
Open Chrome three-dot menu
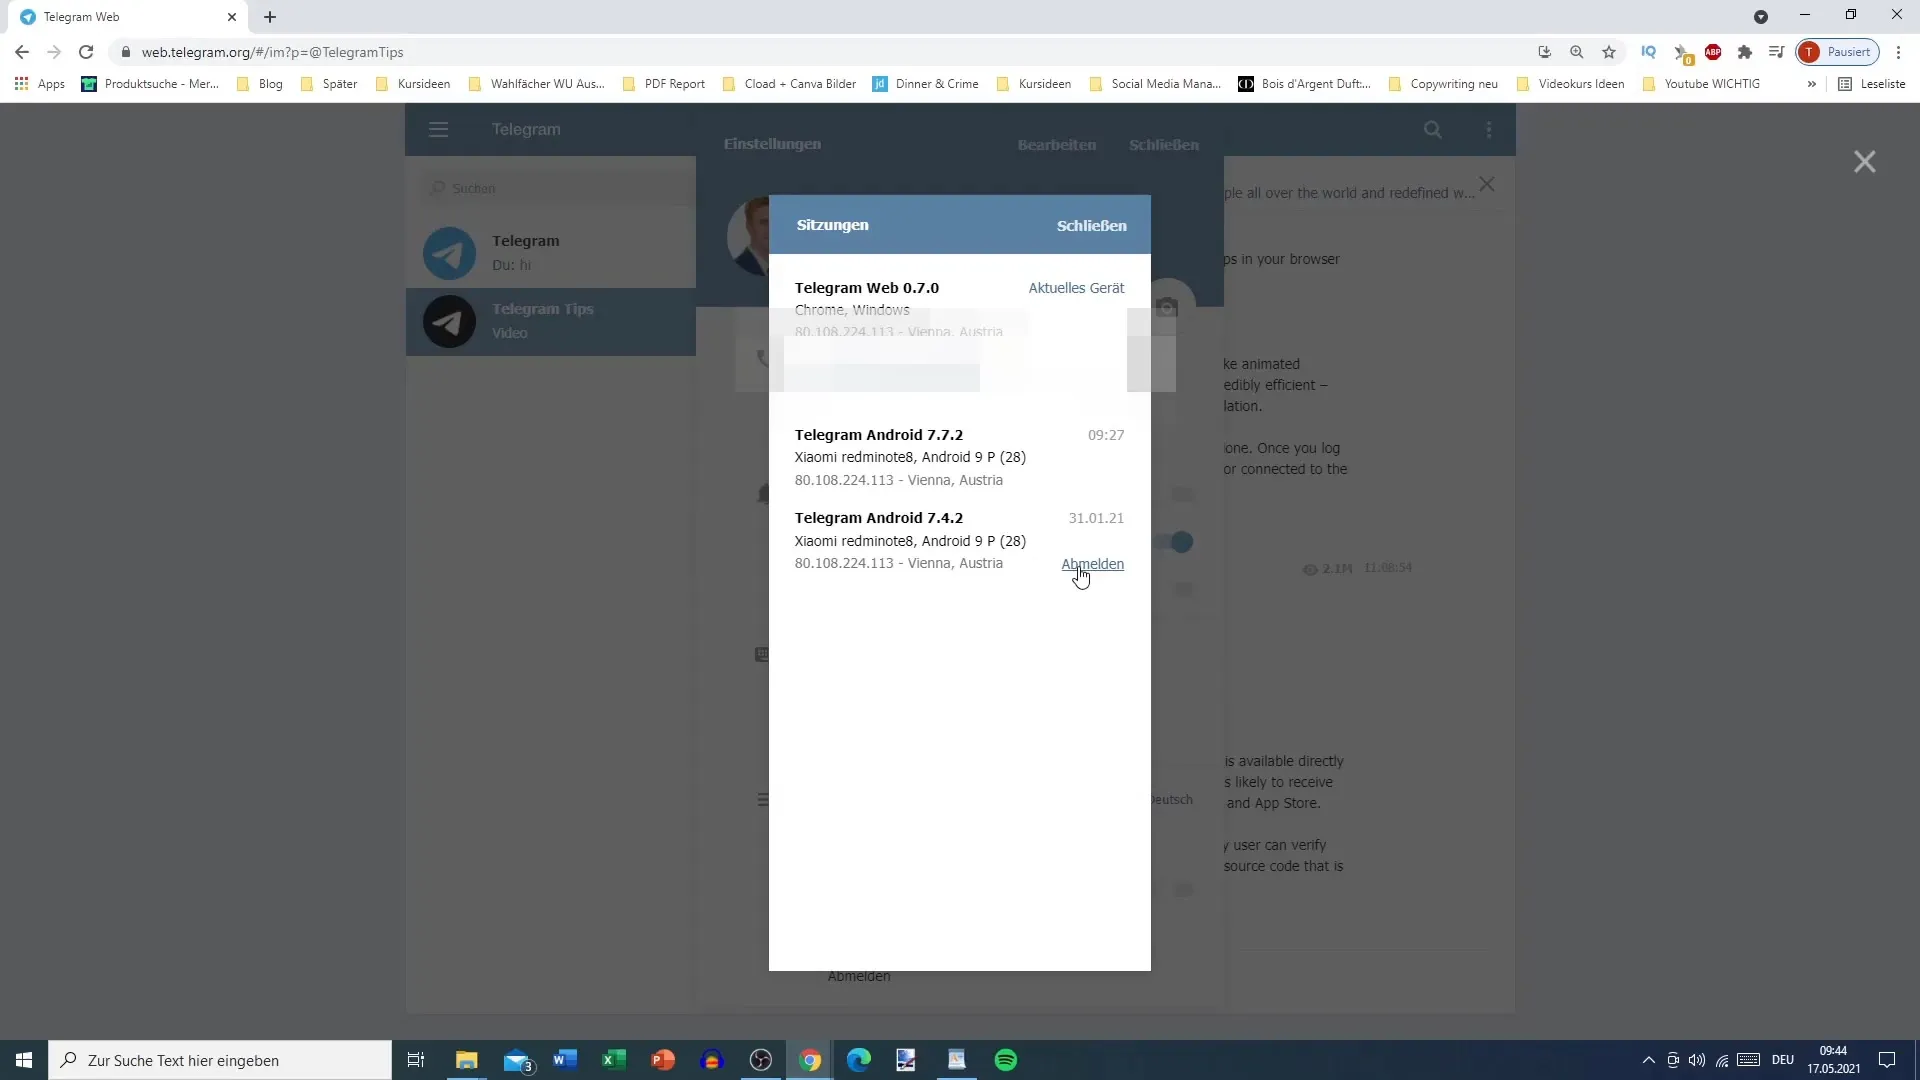(x=1898, y=52)
